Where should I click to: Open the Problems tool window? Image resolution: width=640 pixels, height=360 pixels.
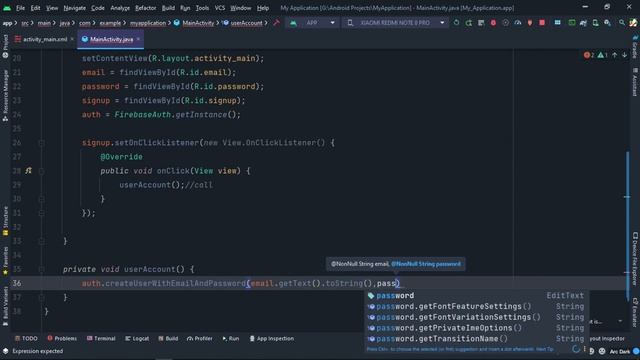(x=62, y=338)
